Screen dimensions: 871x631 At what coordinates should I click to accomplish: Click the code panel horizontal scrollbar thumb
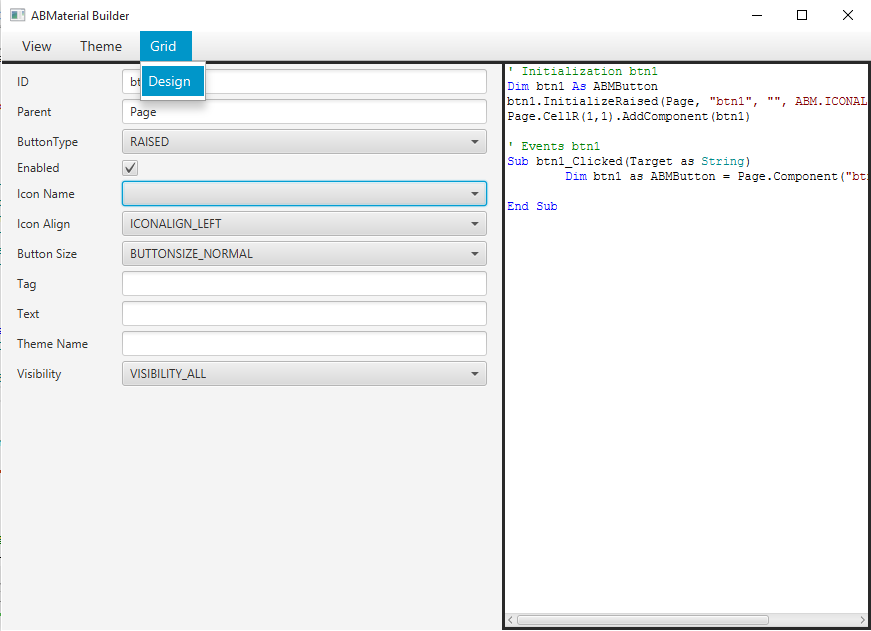click(x=643, y=620)
